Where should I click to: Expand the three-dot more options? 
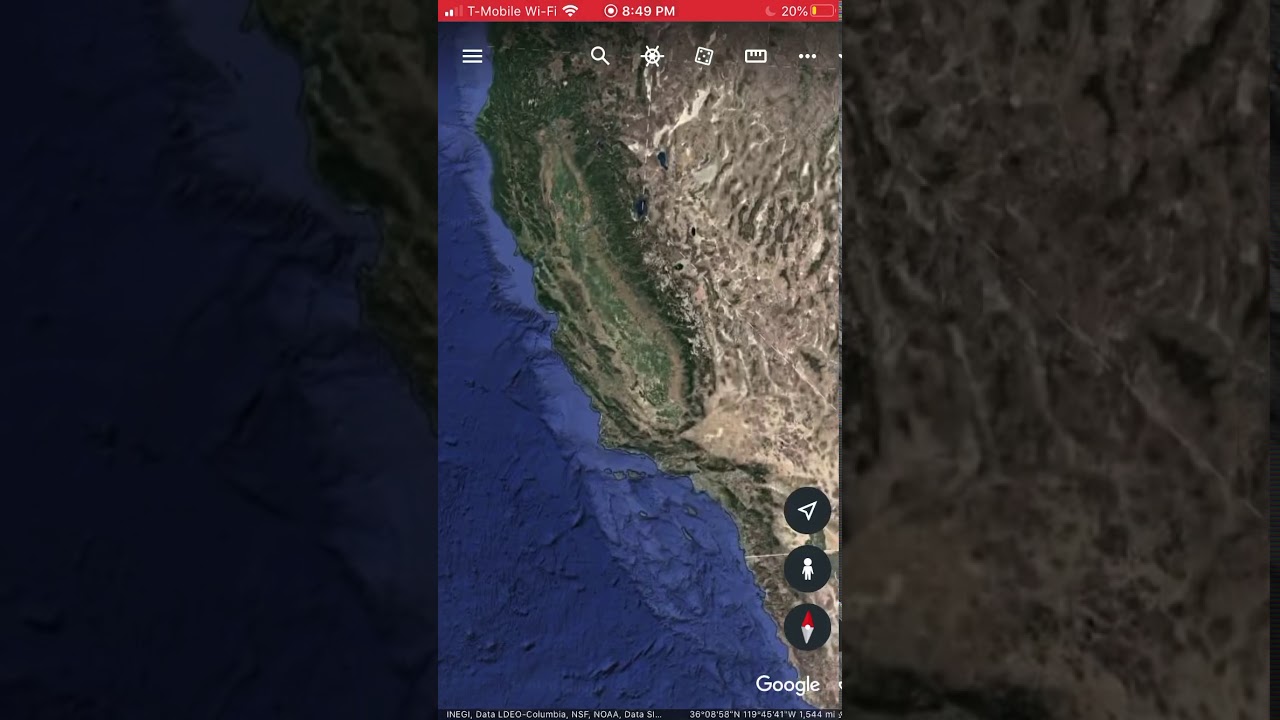point(807,56)
